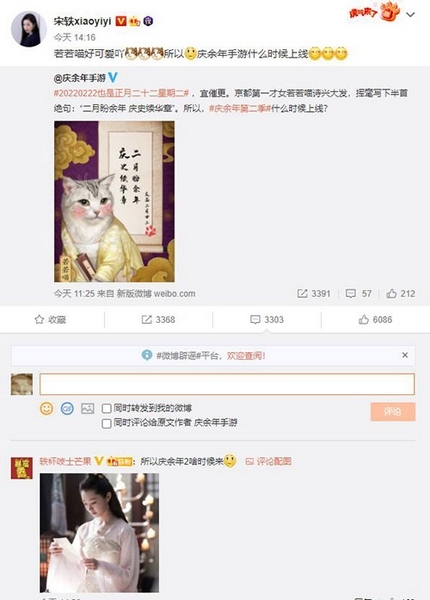Screen dimensions: 430x600
Task: Favorite this post via the star 收藏 icon
Action: pos(50,320)
